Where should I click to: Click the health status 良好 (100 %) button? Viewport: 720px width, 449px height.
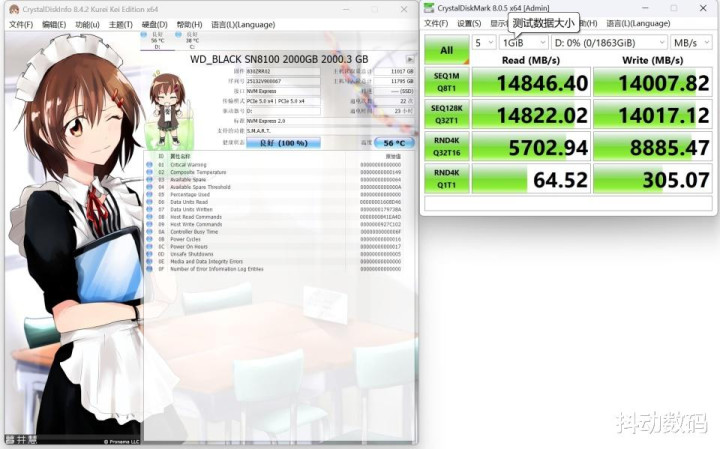[283, 143]
